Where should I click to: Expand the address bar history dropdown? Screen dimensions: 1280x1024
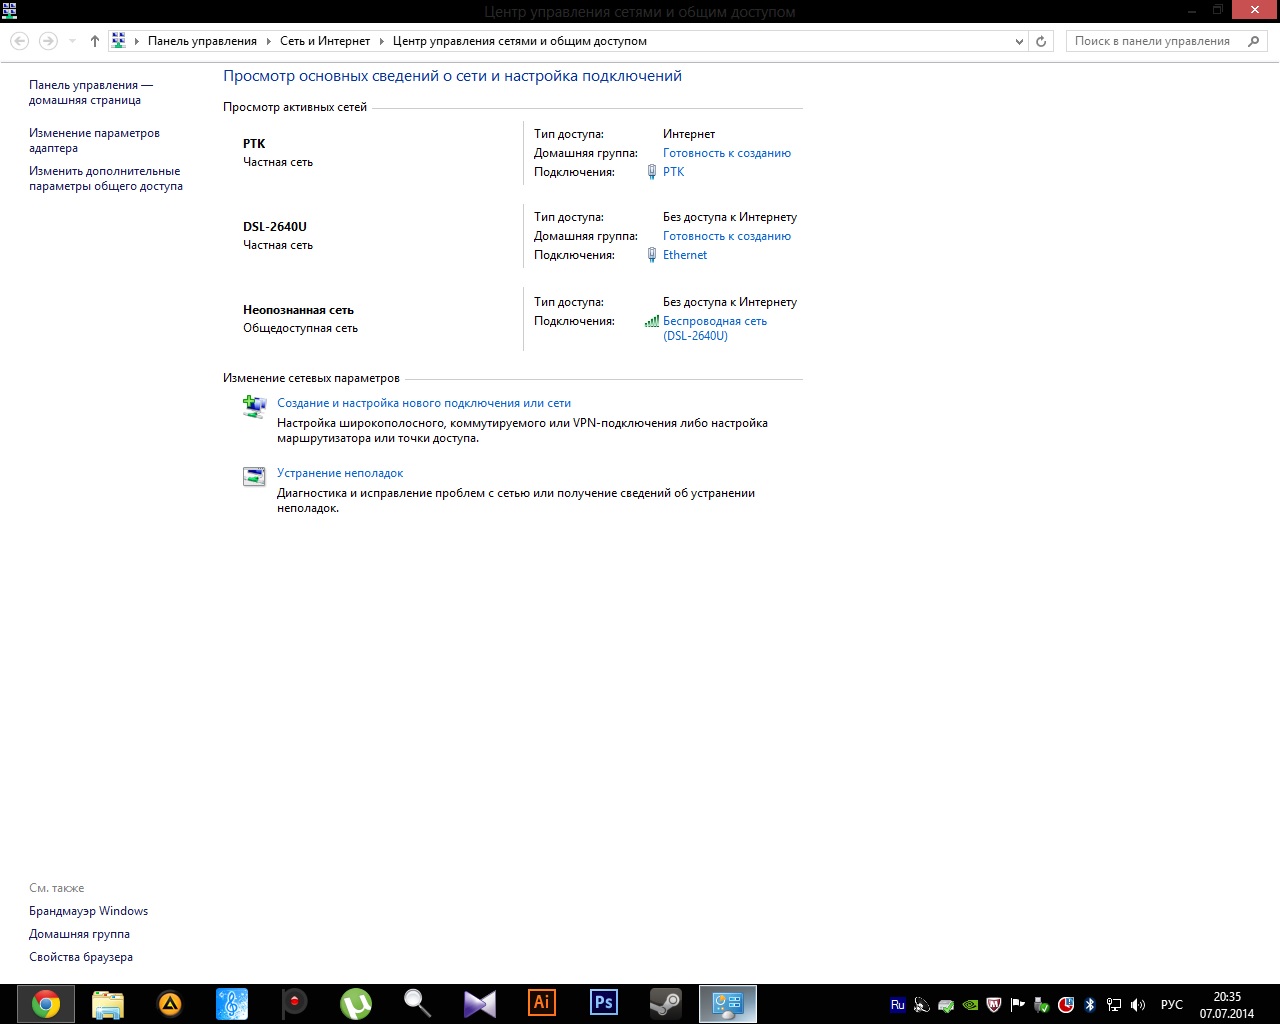[x=1019, y=41]
